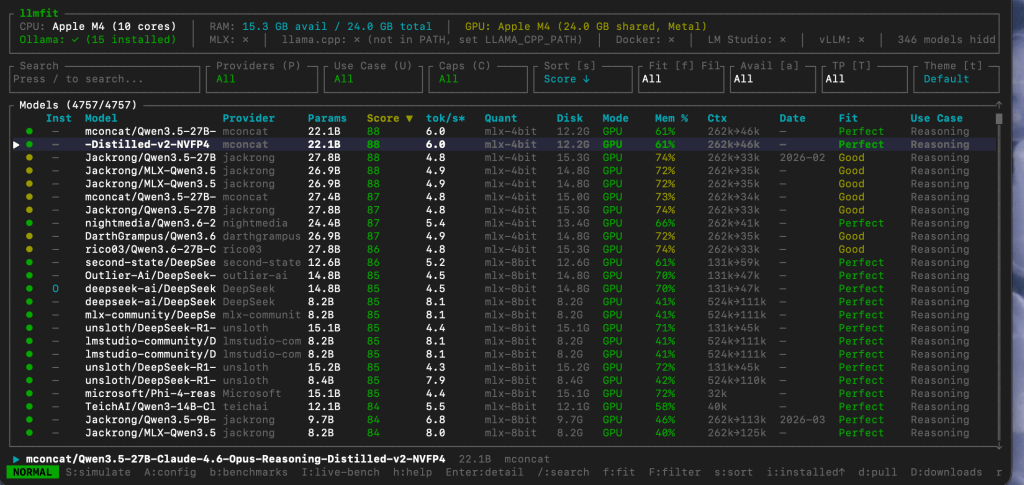Click the Use Case column header
Screen dimensions: 1024x485
[936, 118]
